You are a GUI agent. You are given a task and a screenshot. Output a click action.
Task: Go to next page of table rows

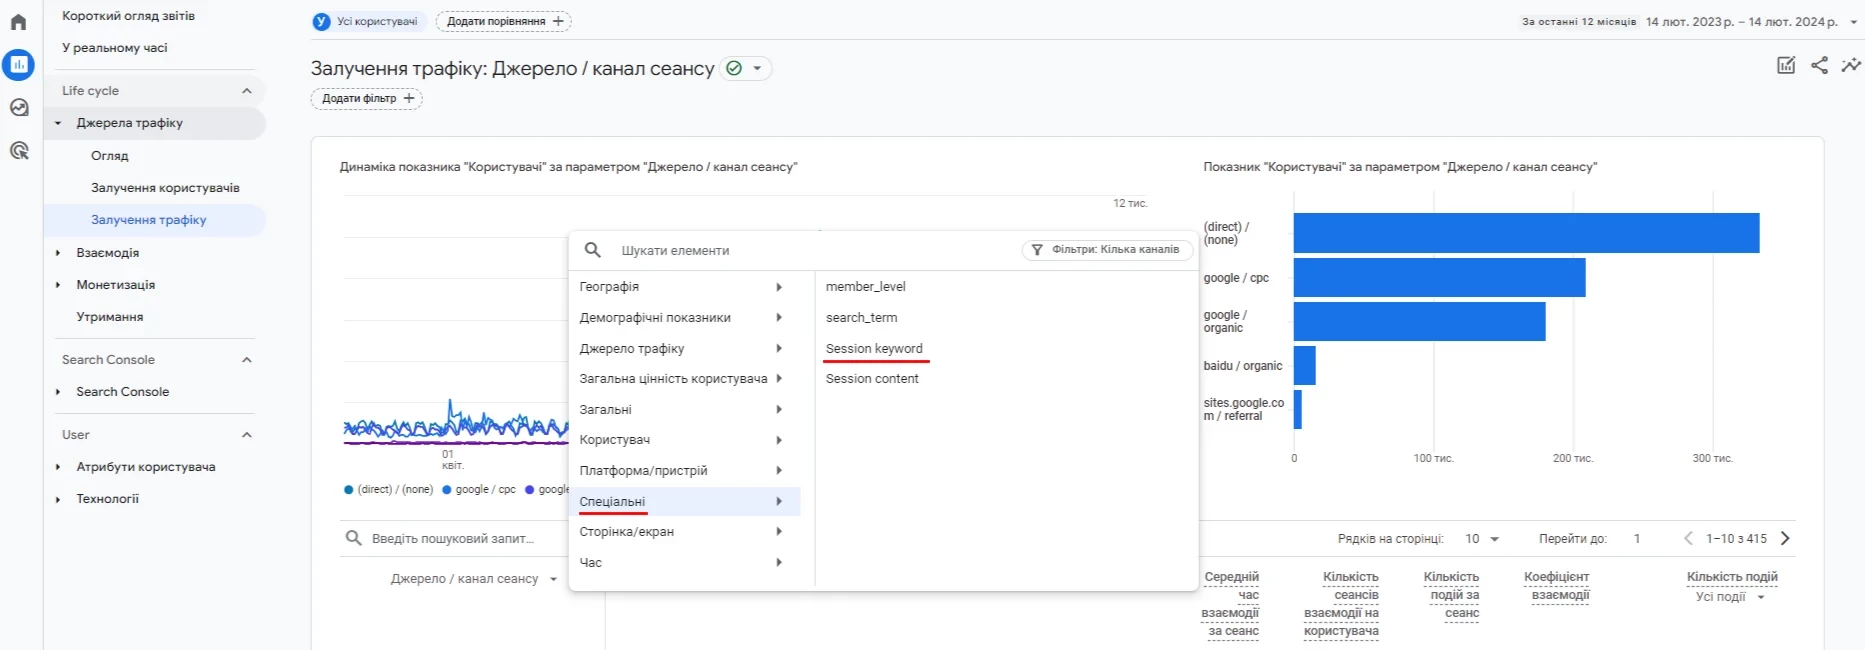[x=1785, y=538]
